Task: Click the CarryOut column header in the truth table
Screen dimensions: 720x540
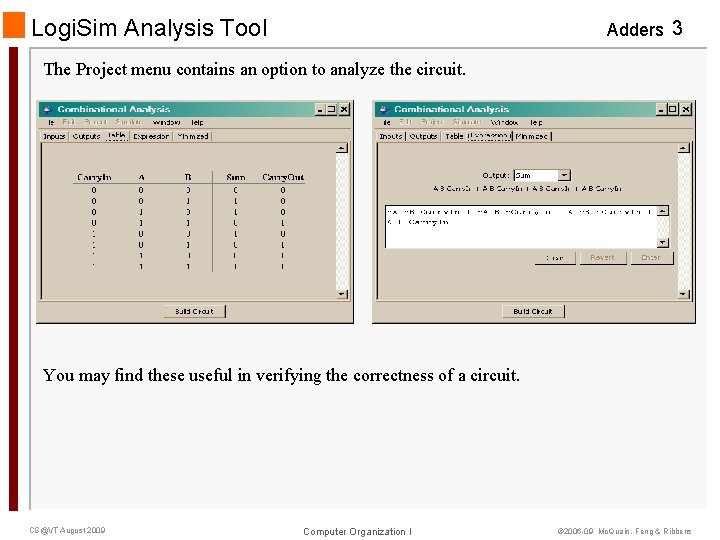Action: [x=283, y=177]
